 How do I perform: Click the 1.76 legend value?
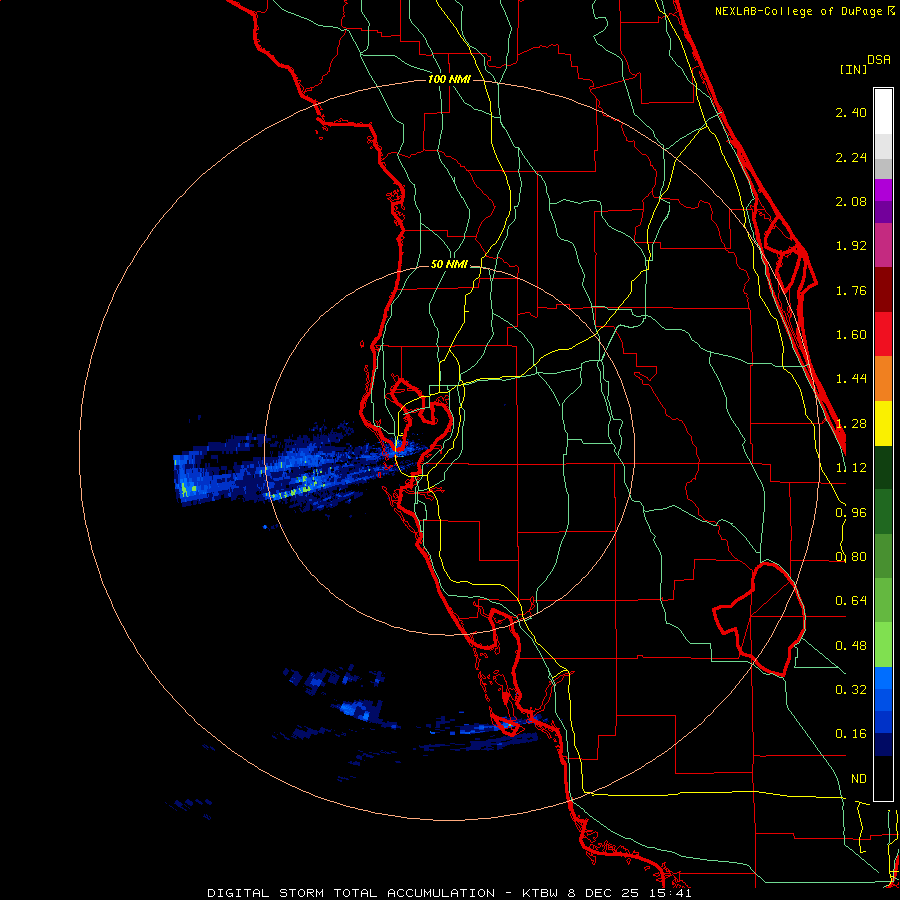[x=851, y=290]
